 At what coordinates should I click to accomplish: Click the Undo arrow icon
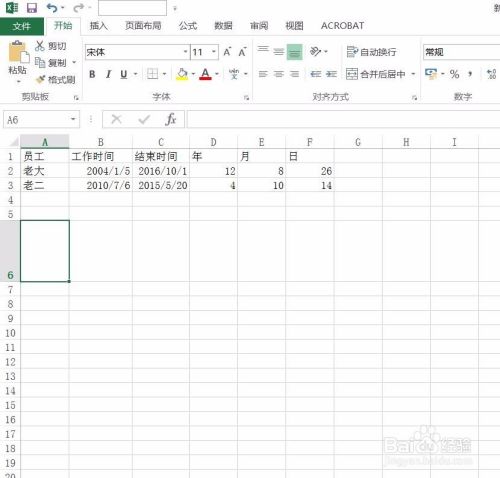(52, 8)
